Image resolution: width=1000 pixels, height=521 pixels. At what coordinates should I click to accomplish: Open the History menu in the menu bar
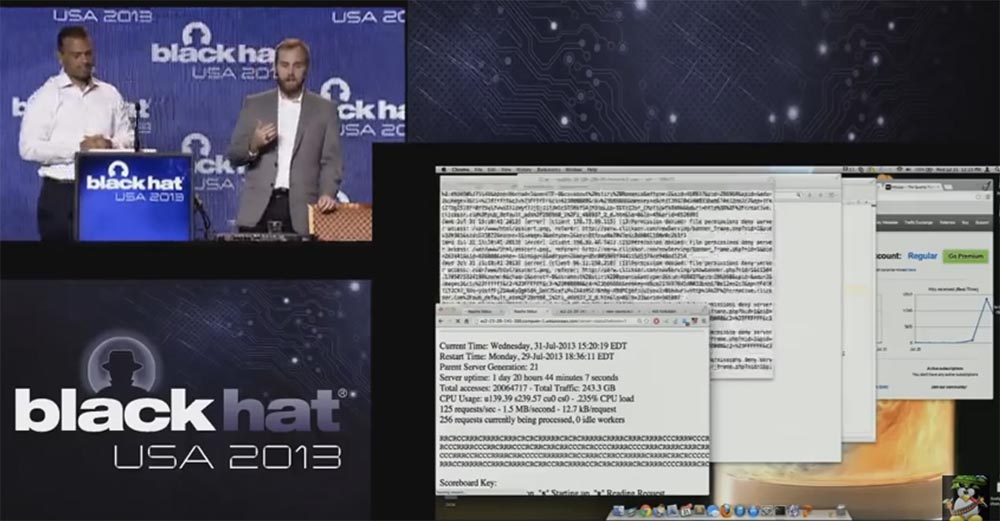[x=524, y=170]
